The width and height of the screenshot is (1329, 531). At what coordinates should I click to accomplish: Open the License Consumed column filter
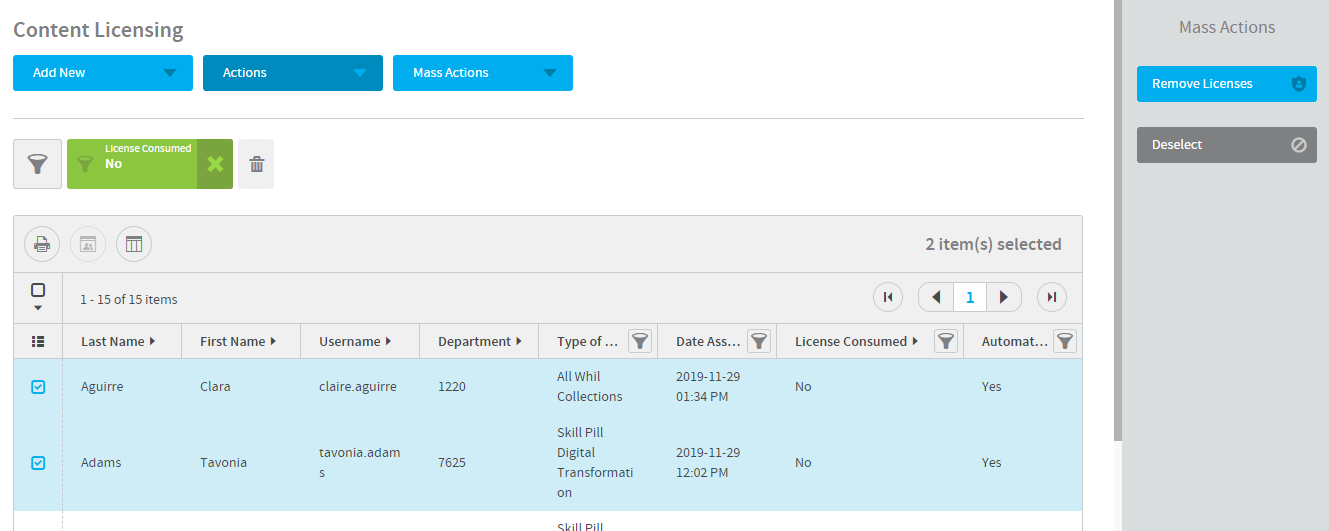[x=945, y=341]
